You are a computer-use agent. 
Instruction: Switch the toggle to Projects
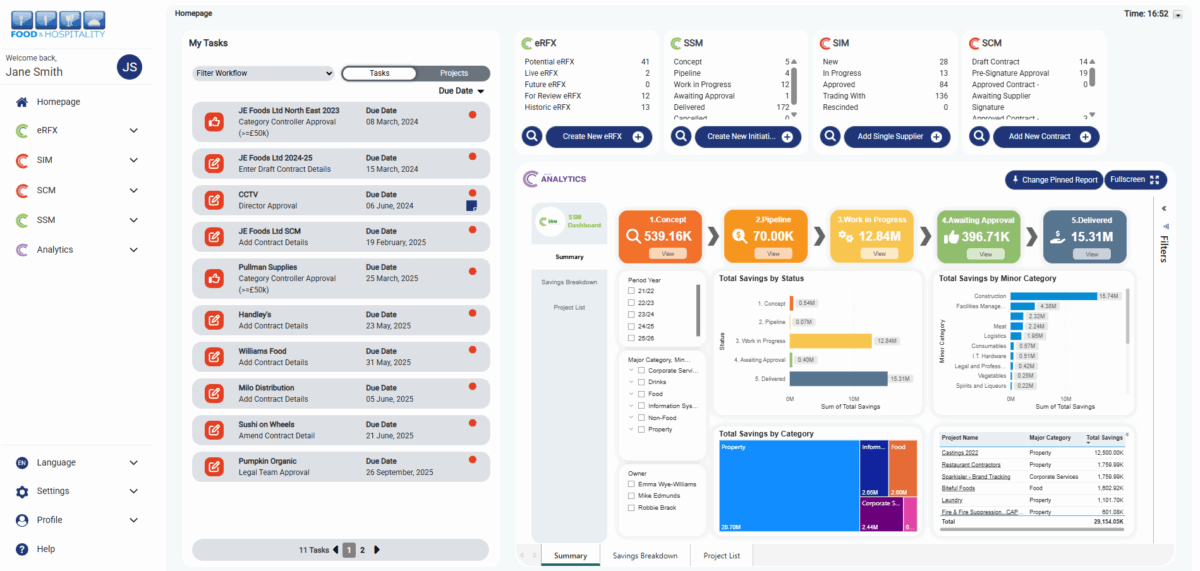(454, 73)
